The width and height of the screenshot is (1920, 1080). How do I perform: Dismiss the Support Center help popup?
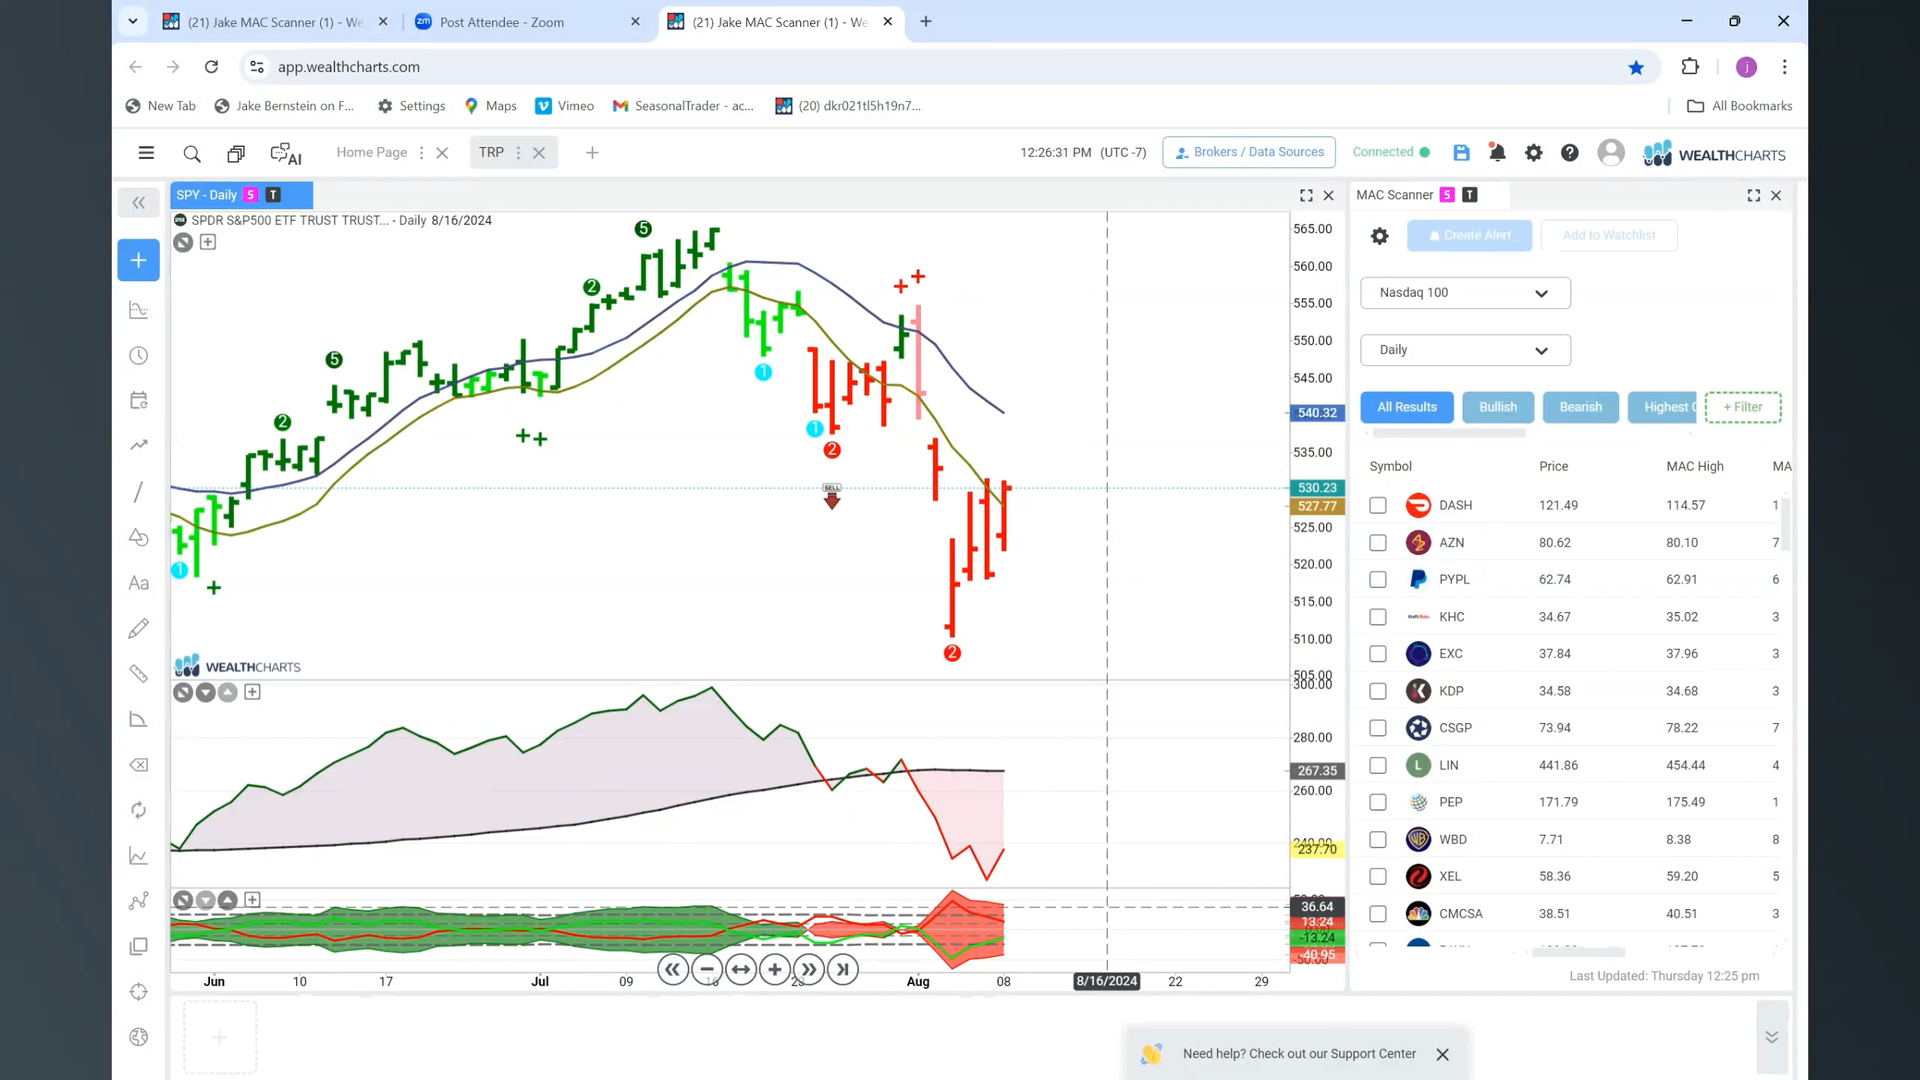1442,1055
